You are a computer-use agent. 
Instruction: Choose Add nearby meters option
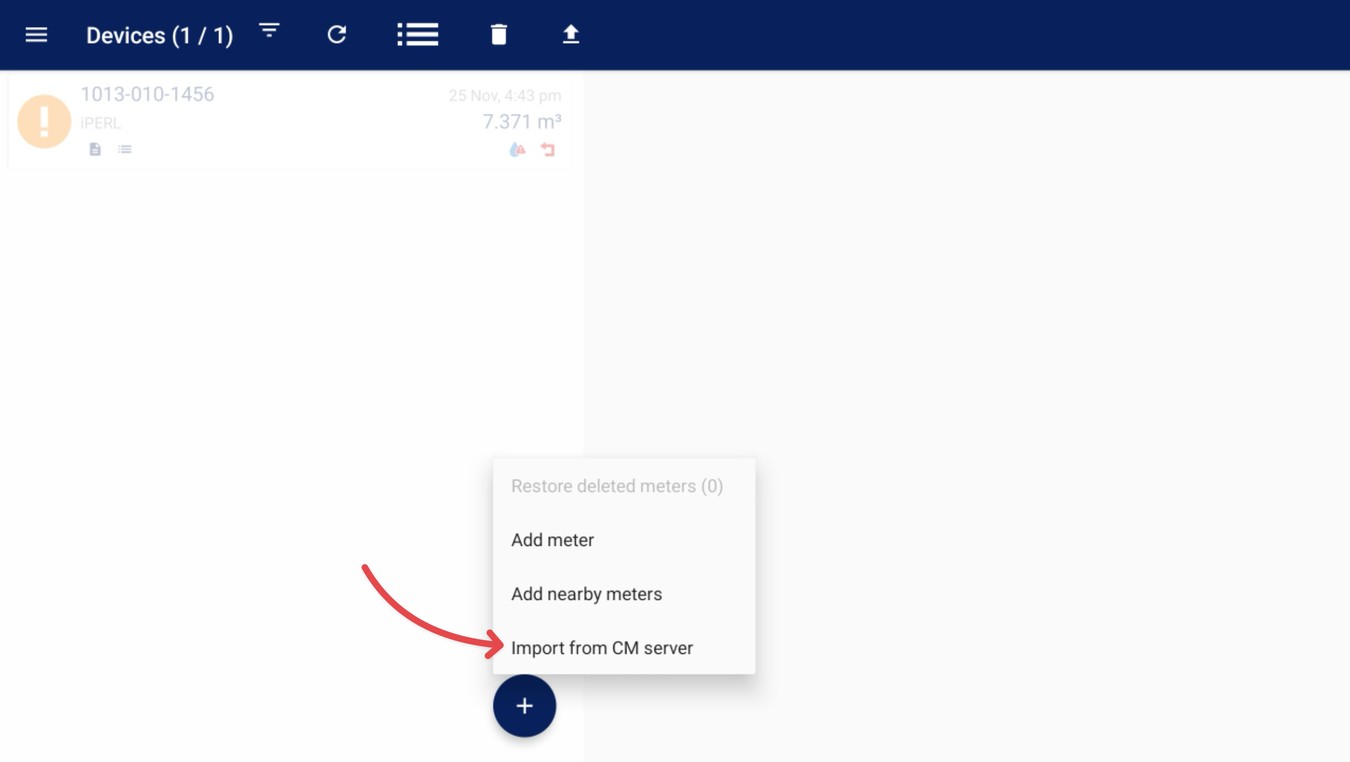[586, 594]
